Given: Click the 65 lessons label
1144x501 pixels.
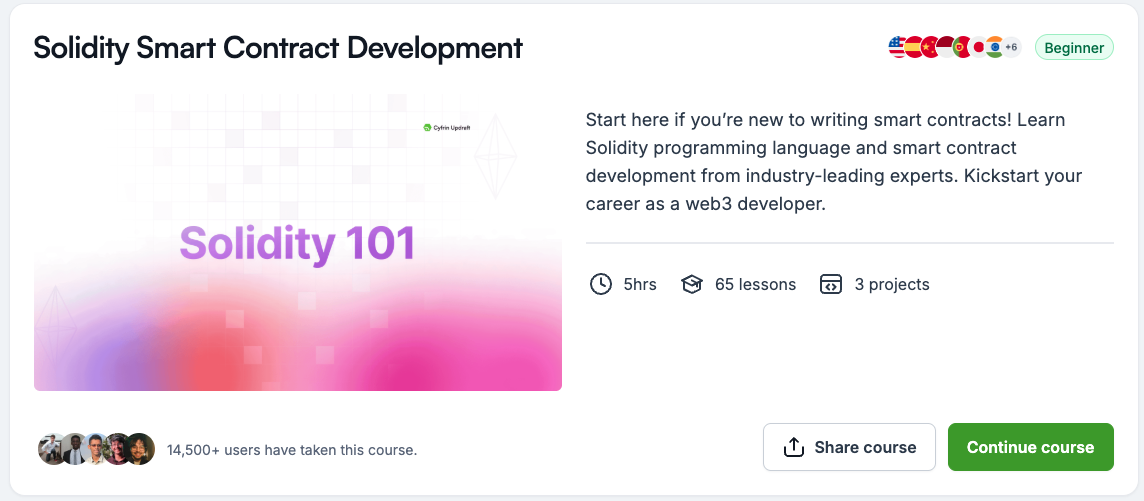Looking at the screenshot, I should click(x=755, y=284).
